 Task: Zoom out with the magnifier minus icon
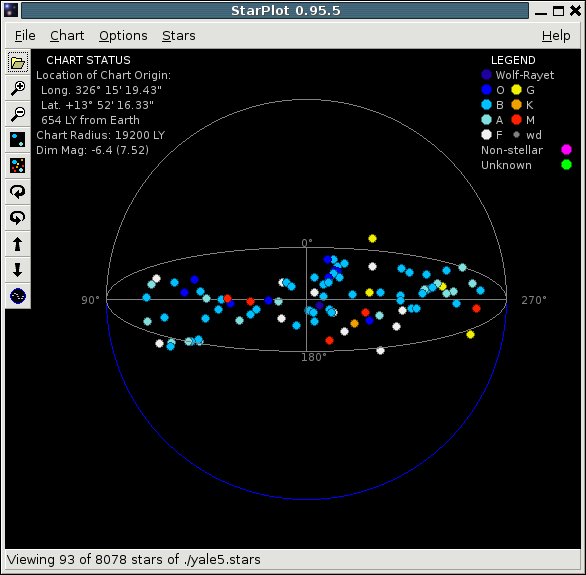coord(18,114)
